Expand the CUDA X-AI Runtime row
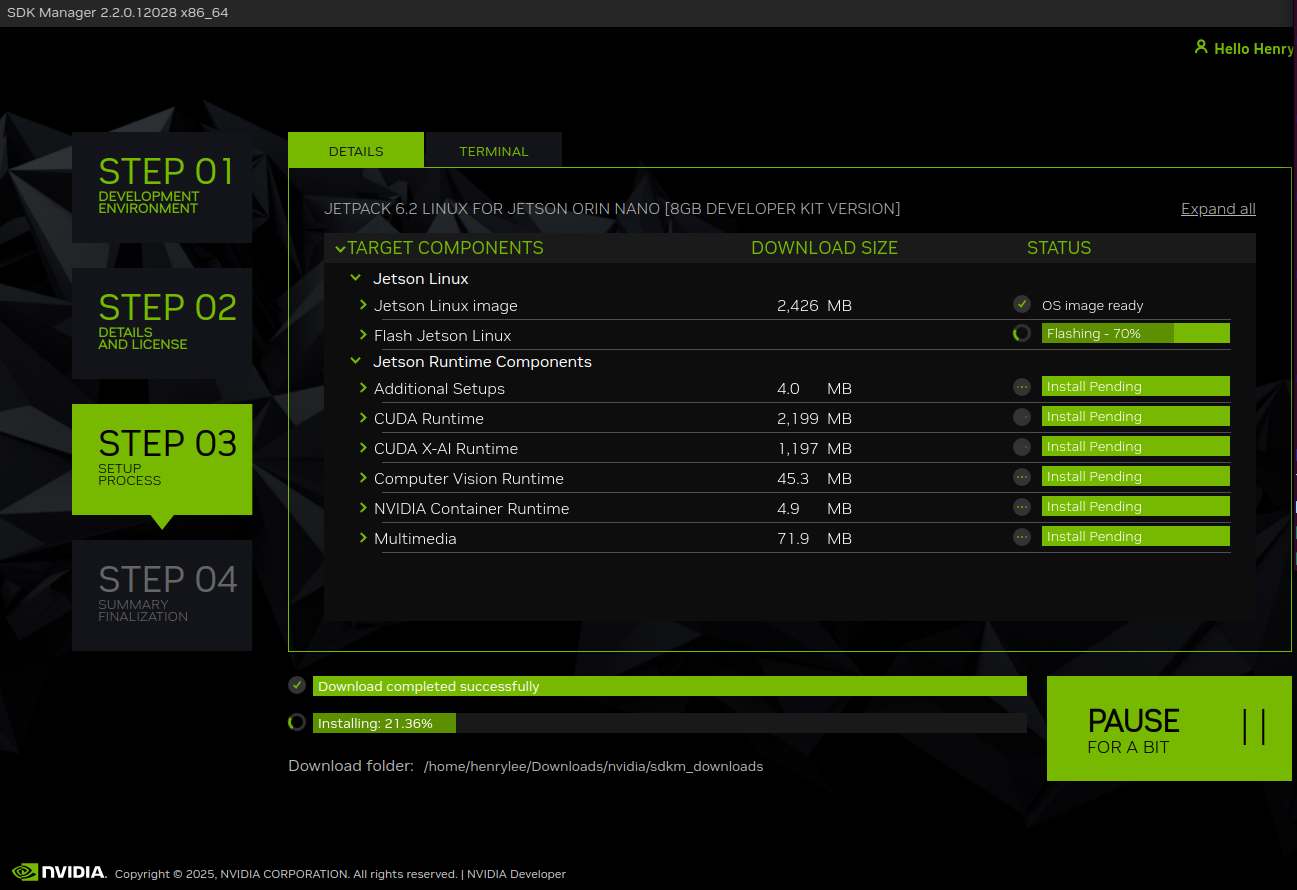This screenshot has width=1297, height=890. pyautogui.click(x=363, y=448)
